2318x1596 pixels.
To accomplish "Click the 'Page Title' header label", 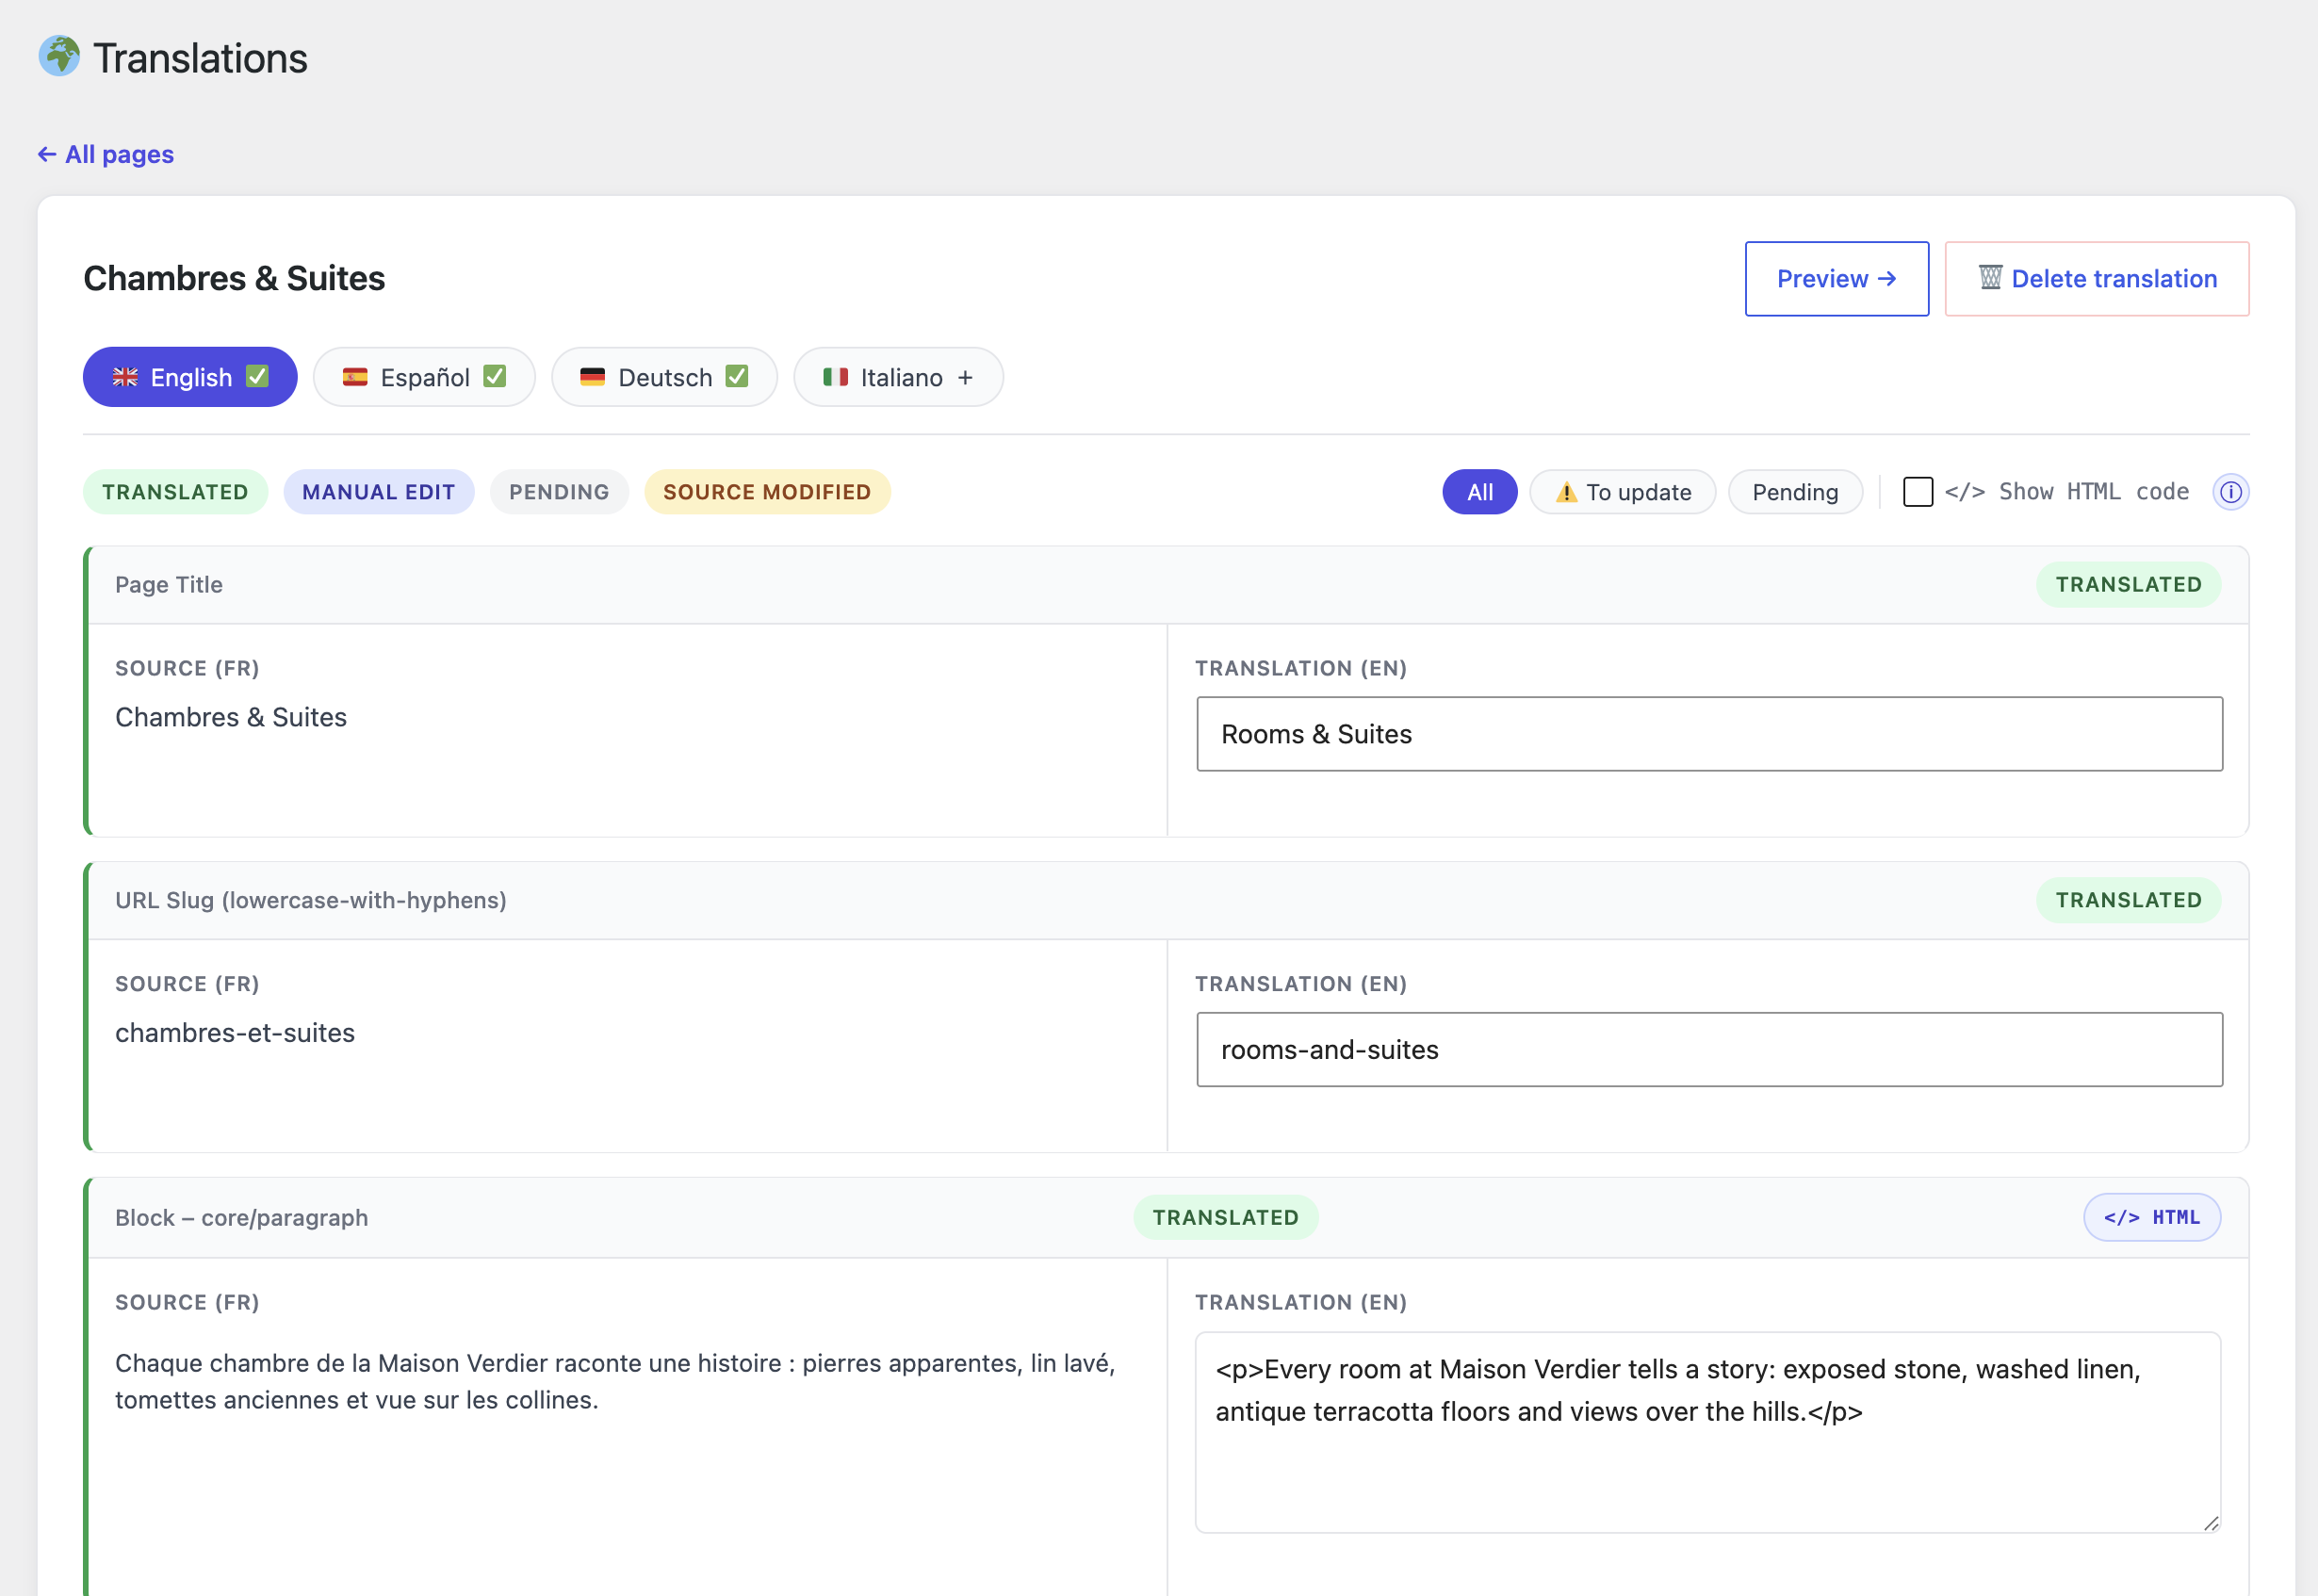I will pos(169,584).
